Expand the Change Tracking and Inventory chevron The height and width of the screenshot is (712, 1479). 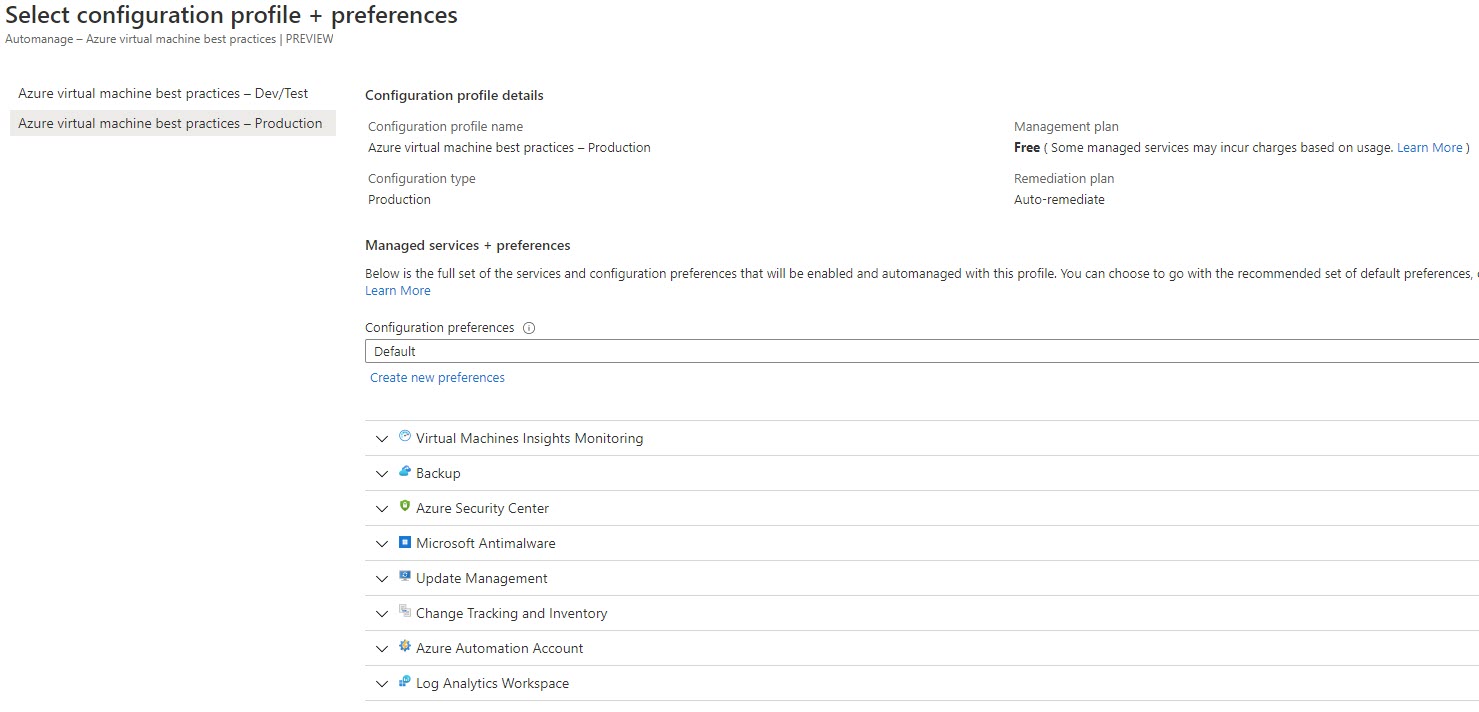[x=381, y=614]
